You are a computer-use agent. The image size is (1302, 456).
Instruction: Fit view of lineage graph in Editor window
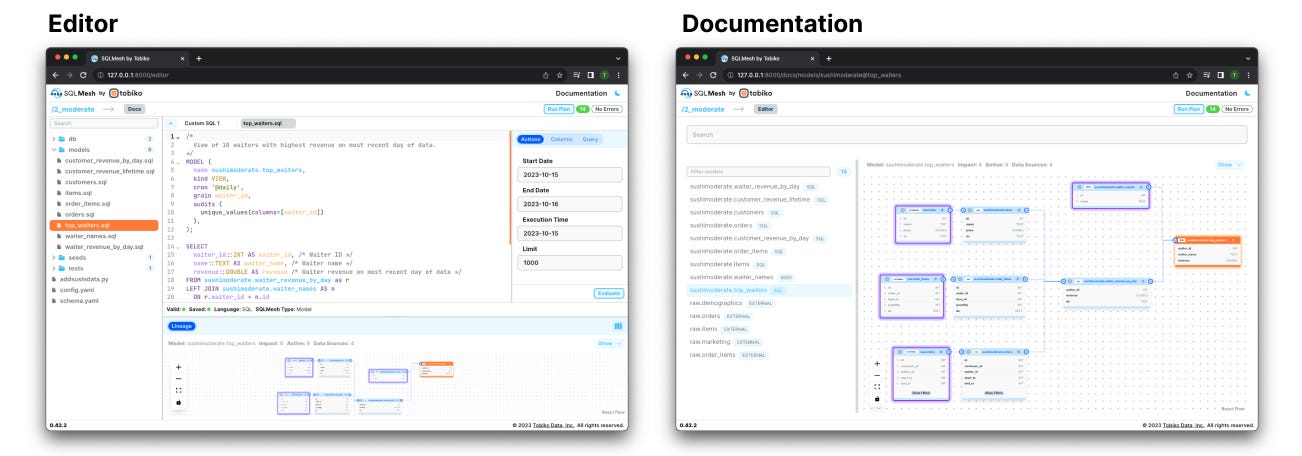tap(179, 390)
